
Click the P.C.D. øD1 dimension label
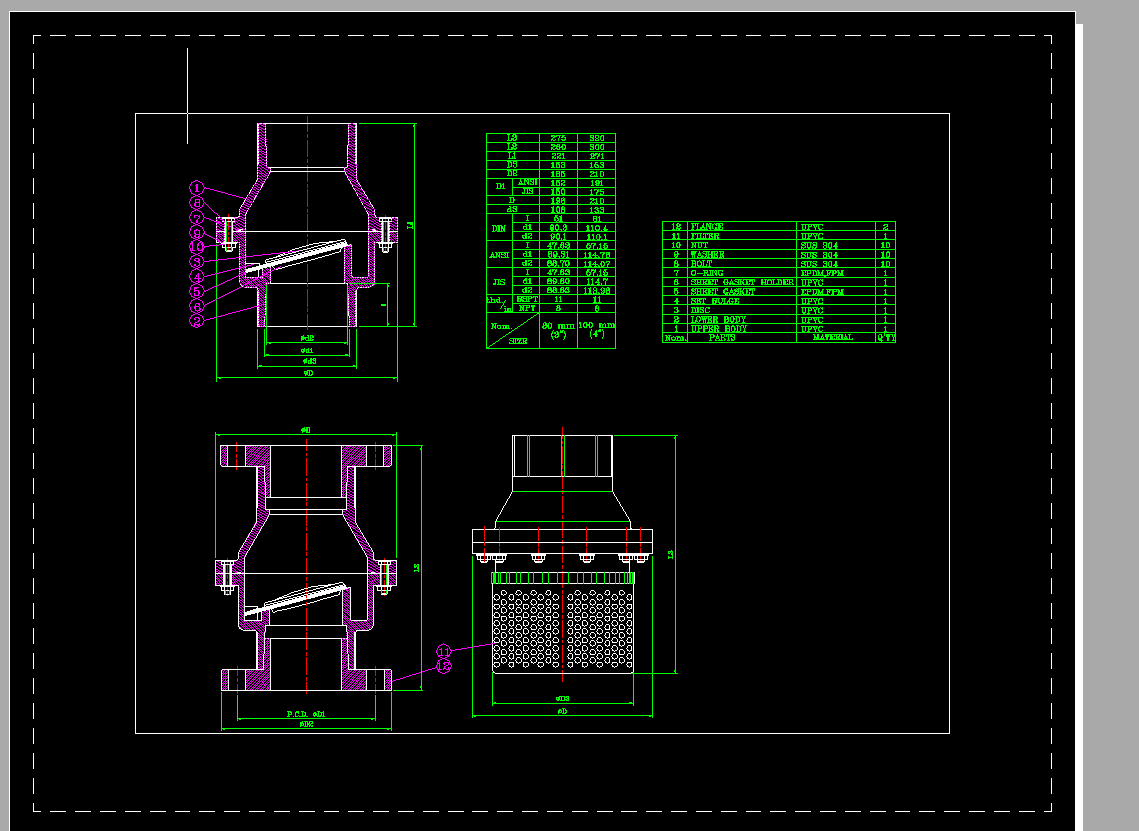(306, 715)
